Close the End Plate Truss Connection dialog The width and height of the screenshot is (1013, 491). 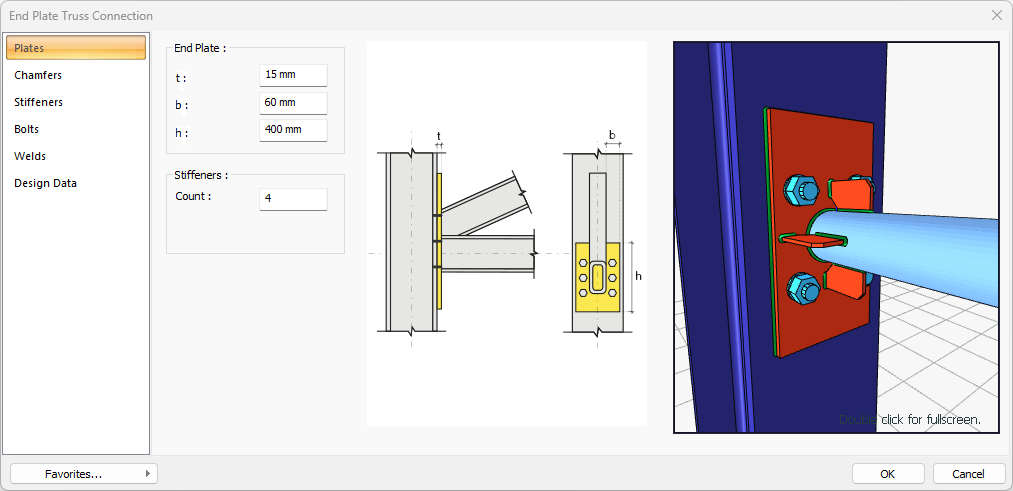coord(996,15)
